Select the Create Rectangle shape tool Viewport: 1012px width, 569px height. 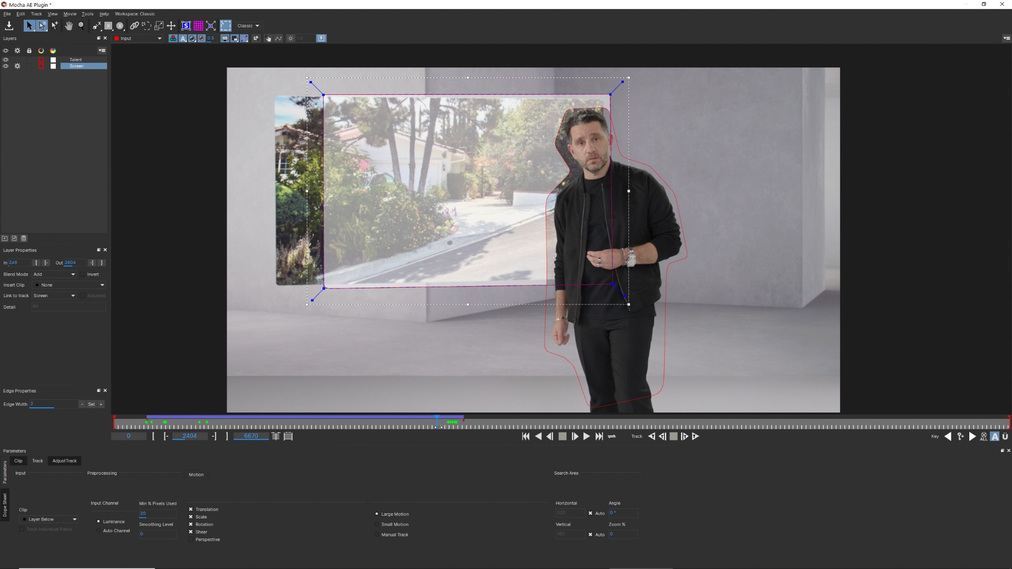coord(108,26)
